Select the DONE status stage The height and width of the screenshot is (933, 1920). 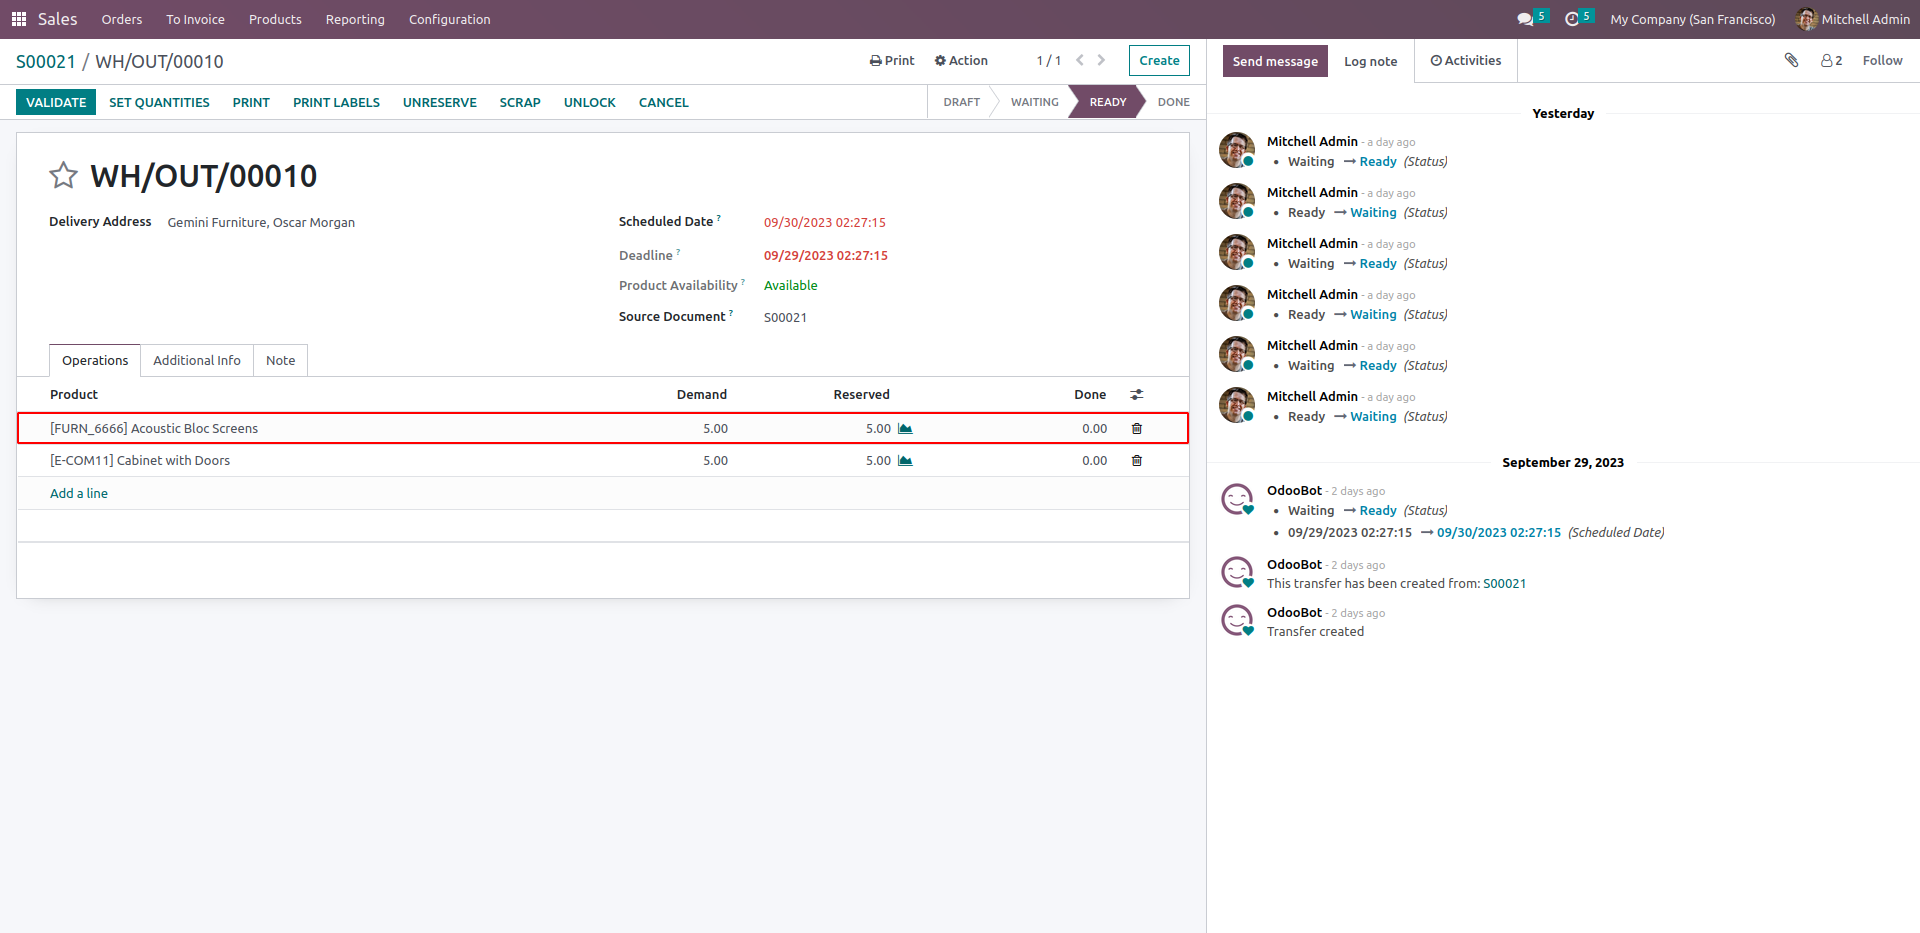click(x=1173, y=102)
